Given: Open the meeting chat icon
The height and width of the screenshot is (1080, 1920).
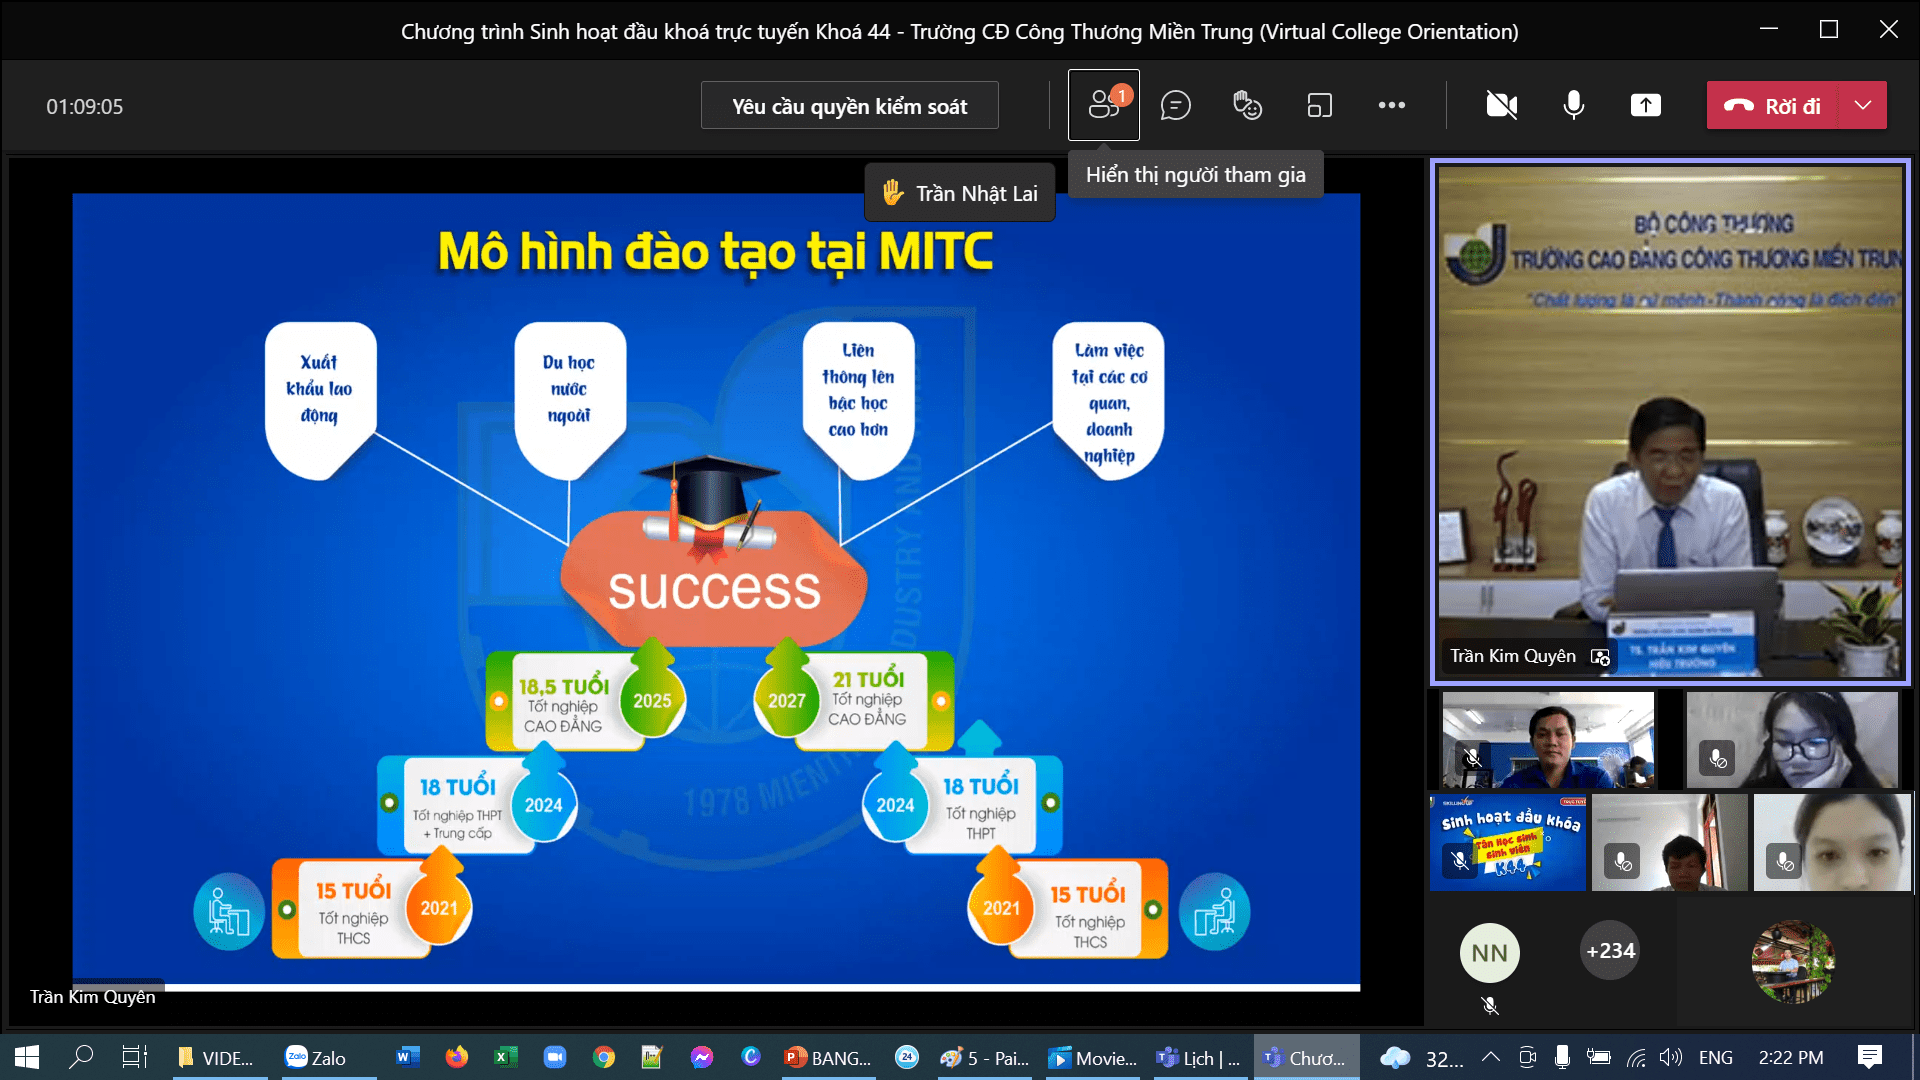Looking at the screenshot, I should (1175, 105).
